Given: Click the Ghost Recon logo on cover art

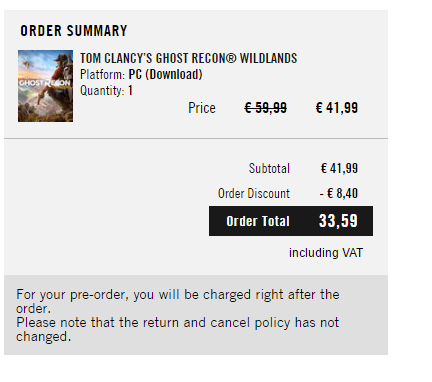Looking at the screenshot, I should click(45, 83).
